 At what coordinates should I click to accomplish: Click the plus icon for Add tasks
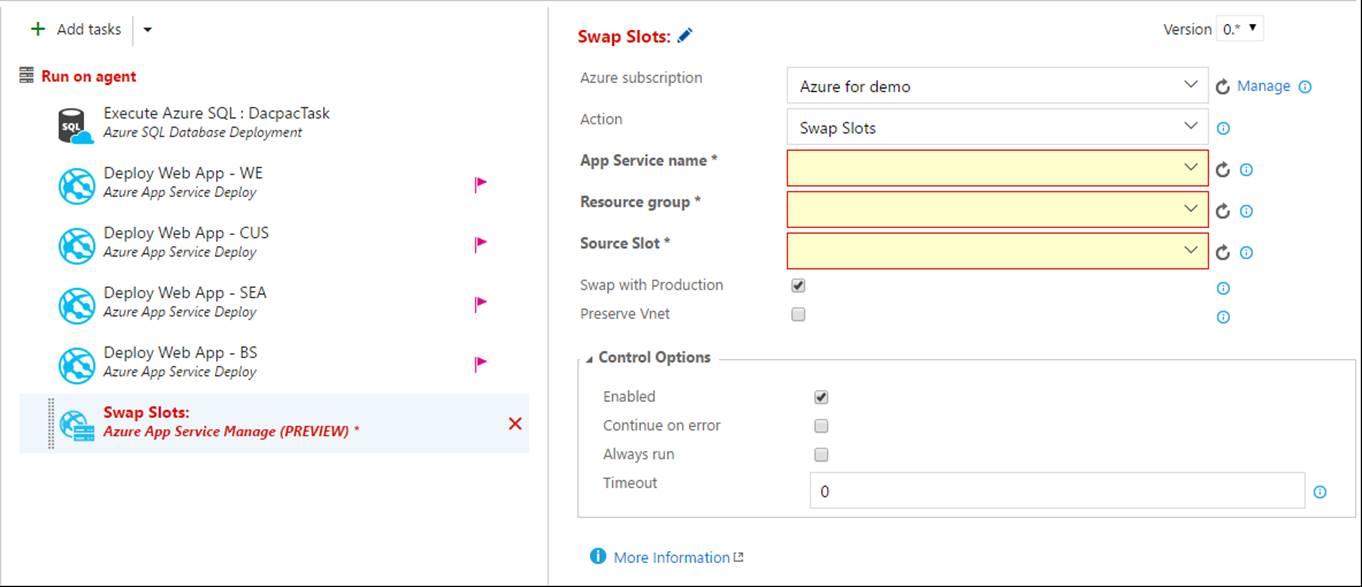38,29
